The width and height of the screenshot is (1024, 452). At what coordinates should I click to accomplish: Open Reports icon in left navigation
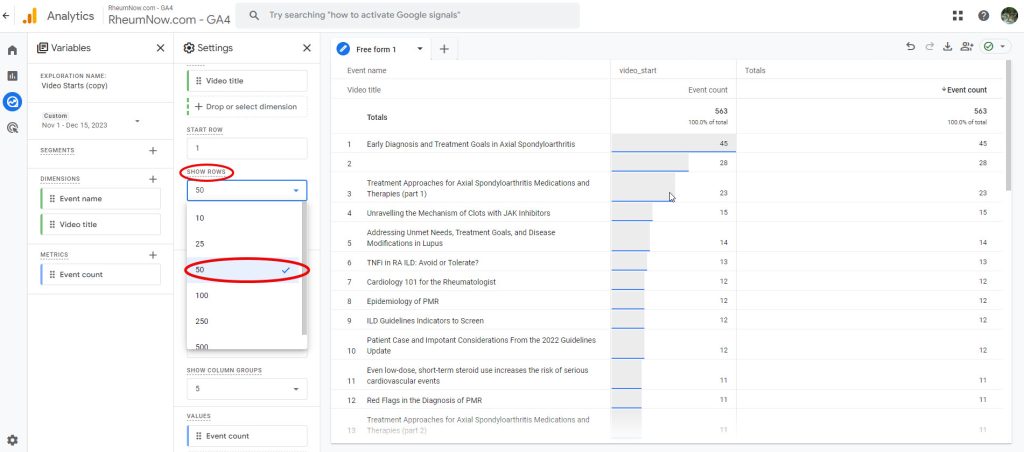tap(12, 75)
